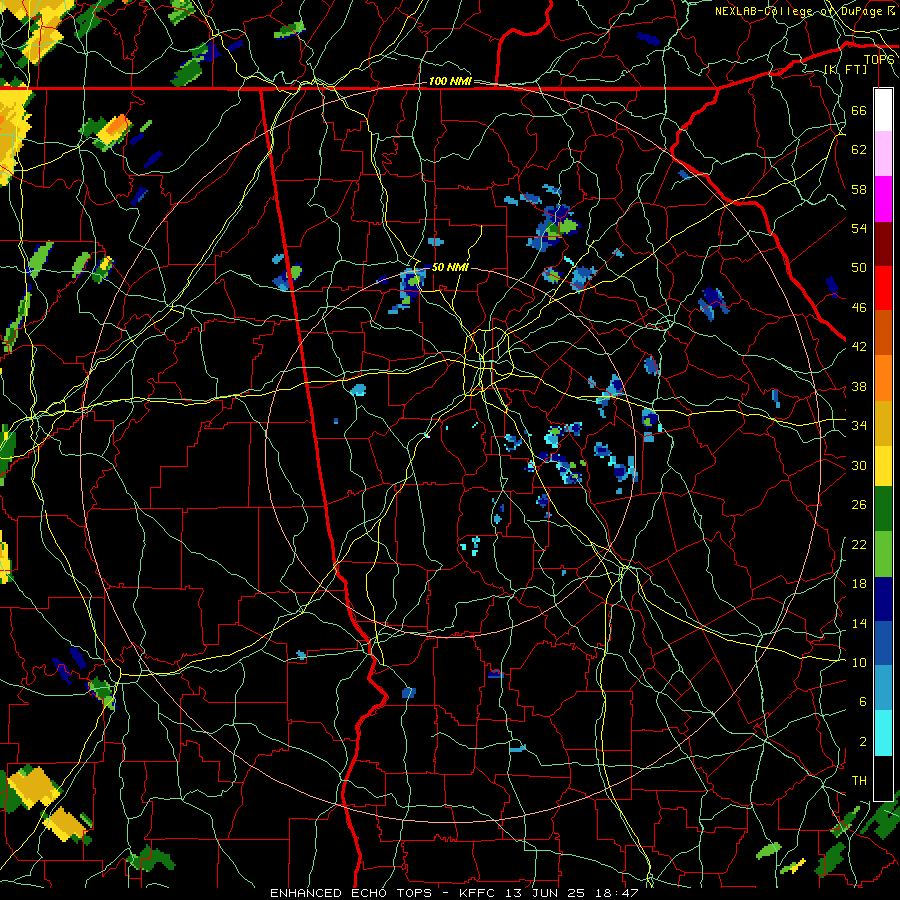The height and width of the screenshot is (900, 900).
Task: Click the dark green legend swatch
Action: coord(883,509)
